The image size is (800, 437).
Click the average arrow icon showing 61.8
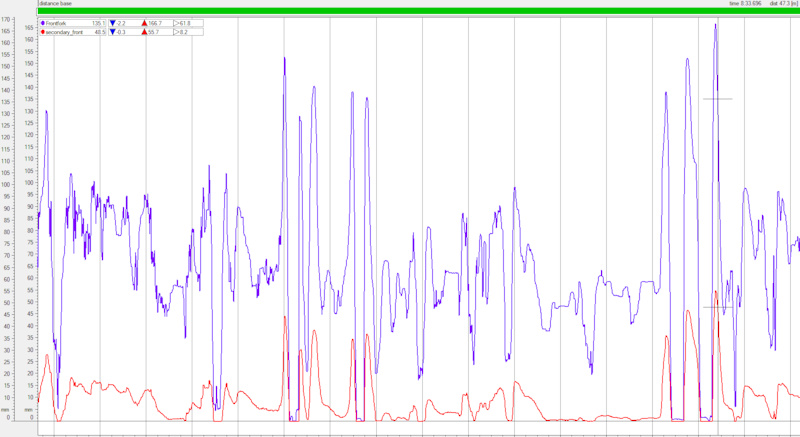pos(177,23)
